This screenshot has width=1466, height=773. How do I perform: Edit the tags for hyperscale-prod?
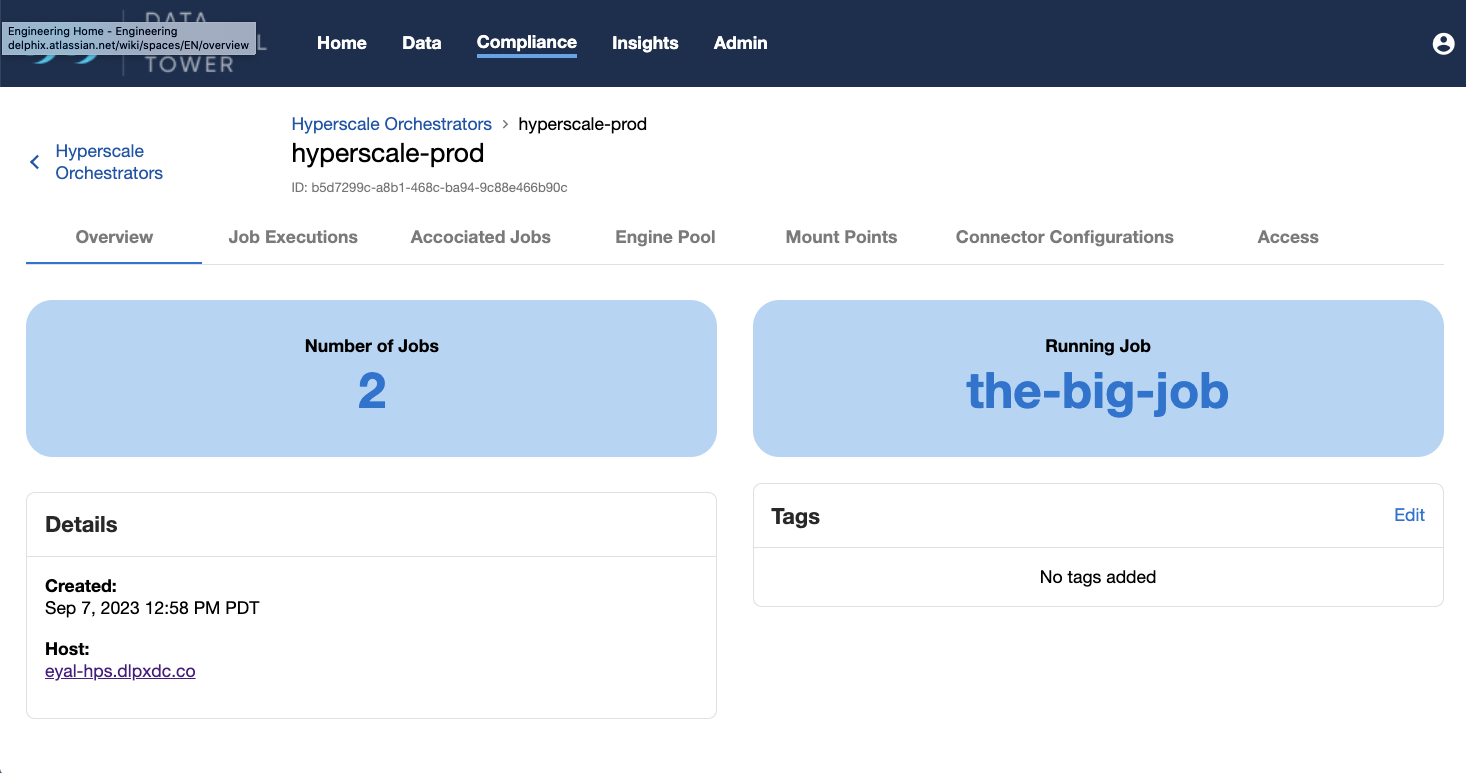1409,515
